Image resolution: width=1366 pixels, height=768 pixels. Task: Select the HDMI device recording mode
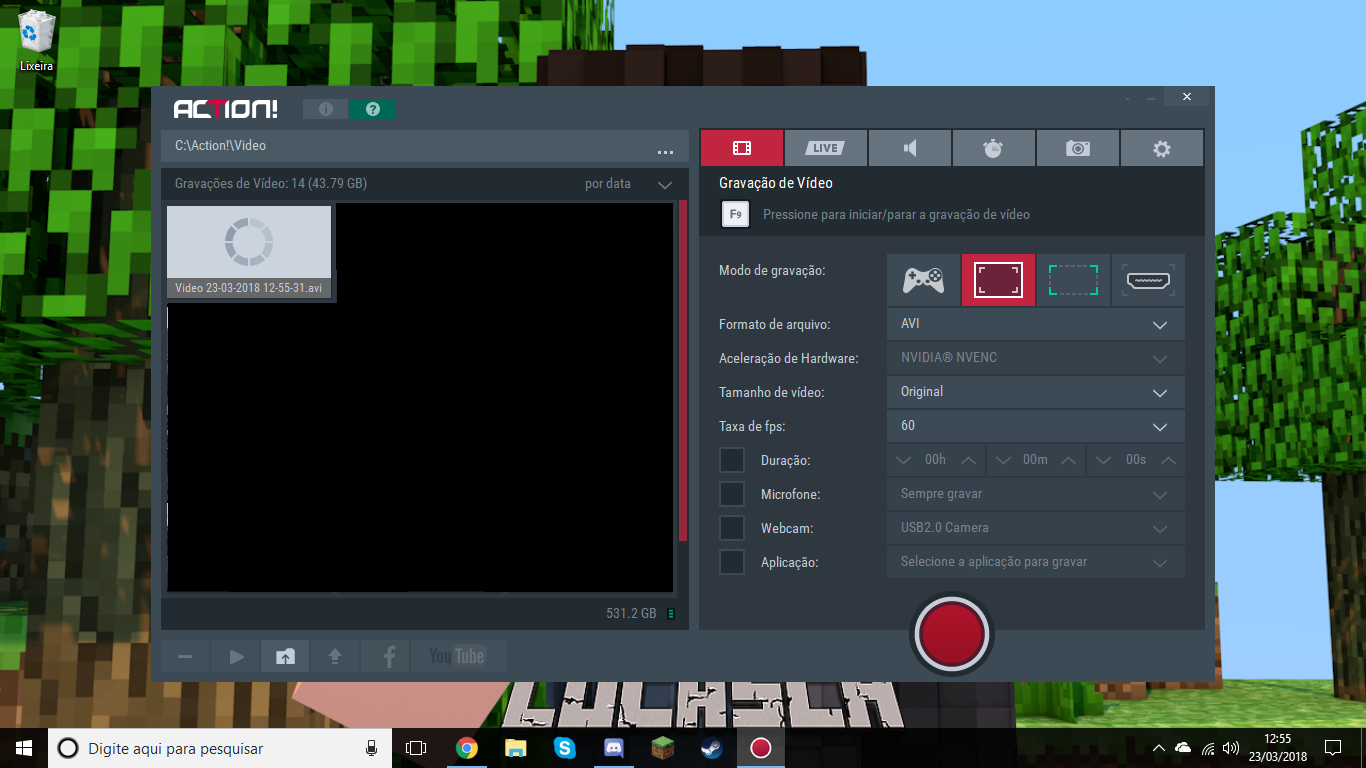click(x=1148, y=280)
